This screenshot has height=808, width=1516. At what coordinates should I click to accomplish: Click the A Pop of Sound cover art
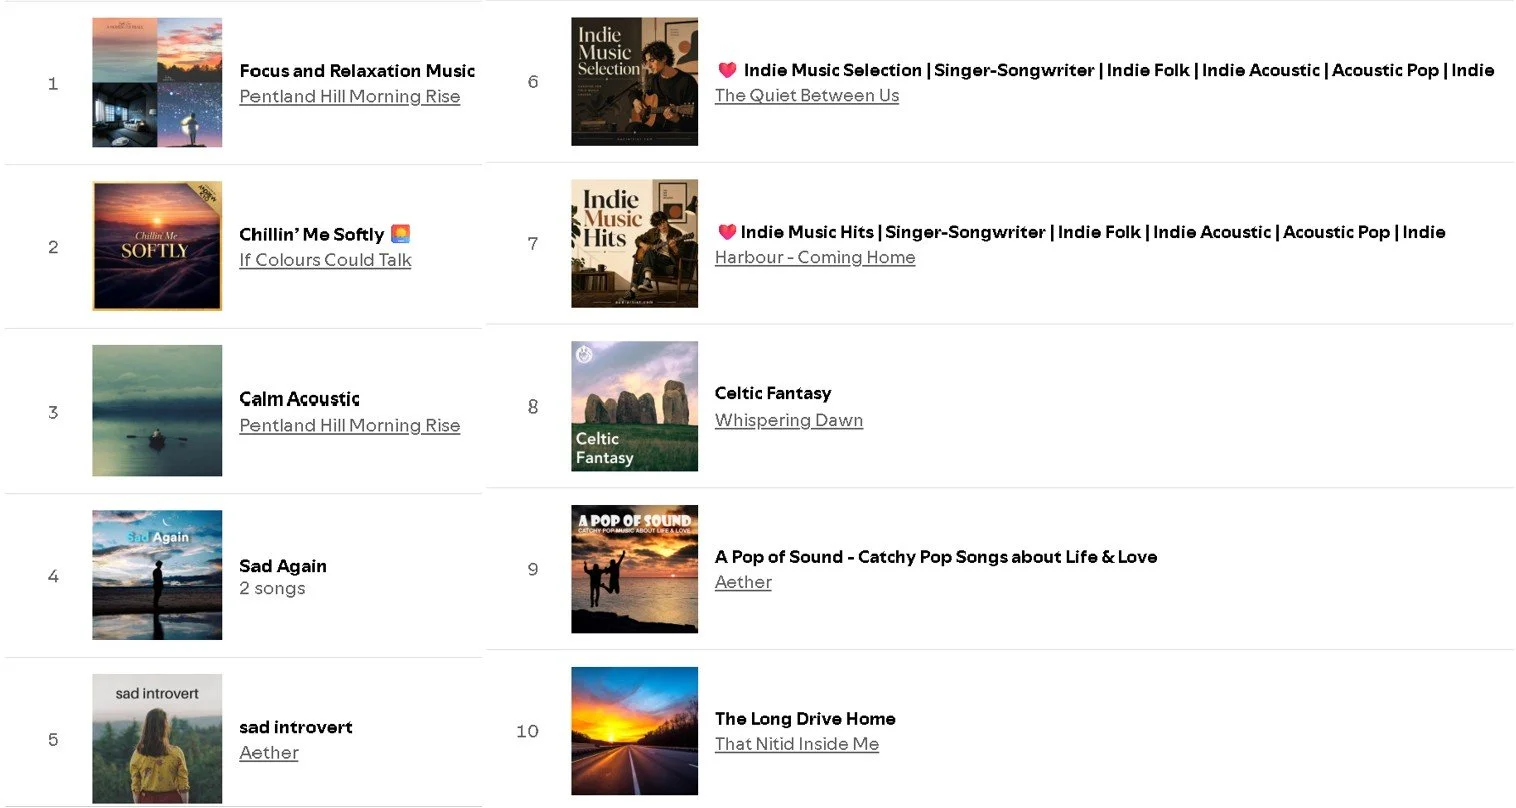pos(634,569)
